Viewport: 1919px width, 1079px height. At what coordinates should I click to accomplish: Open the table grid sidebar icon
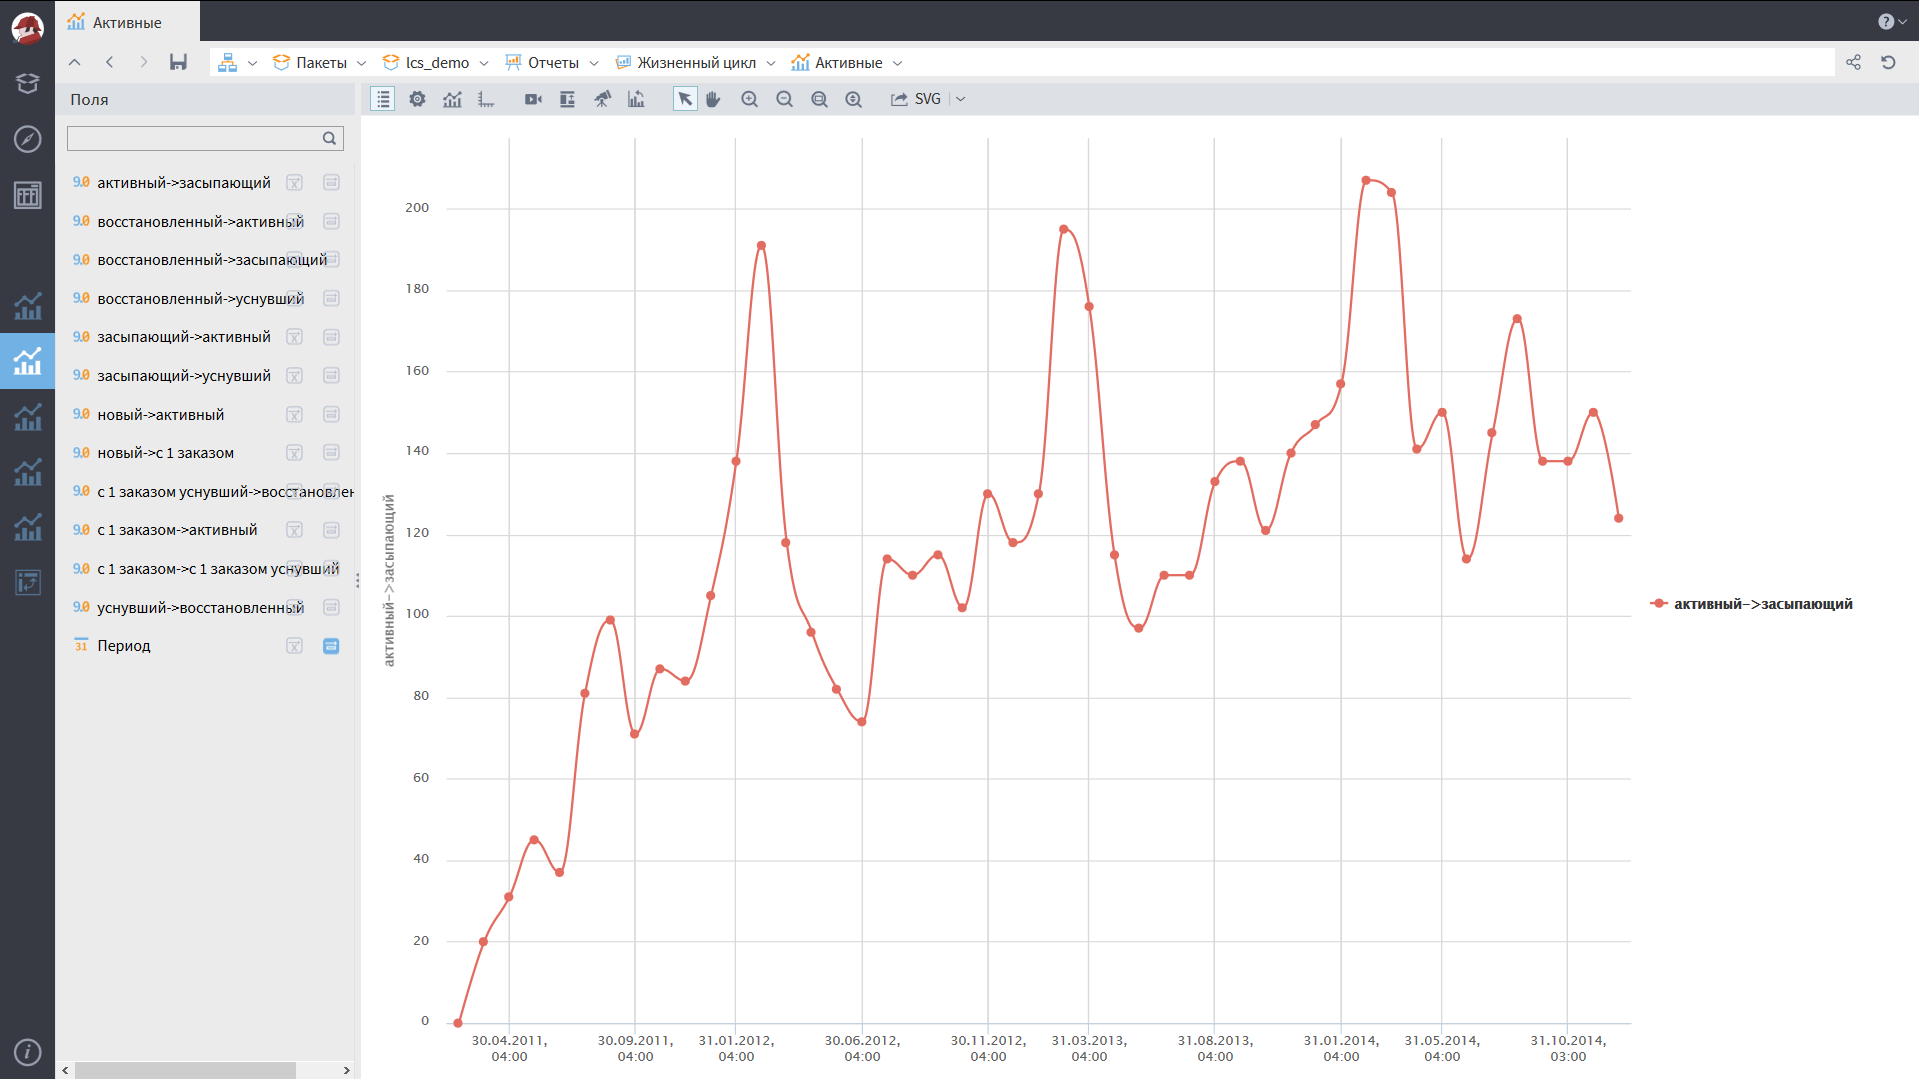click(27, 195)
